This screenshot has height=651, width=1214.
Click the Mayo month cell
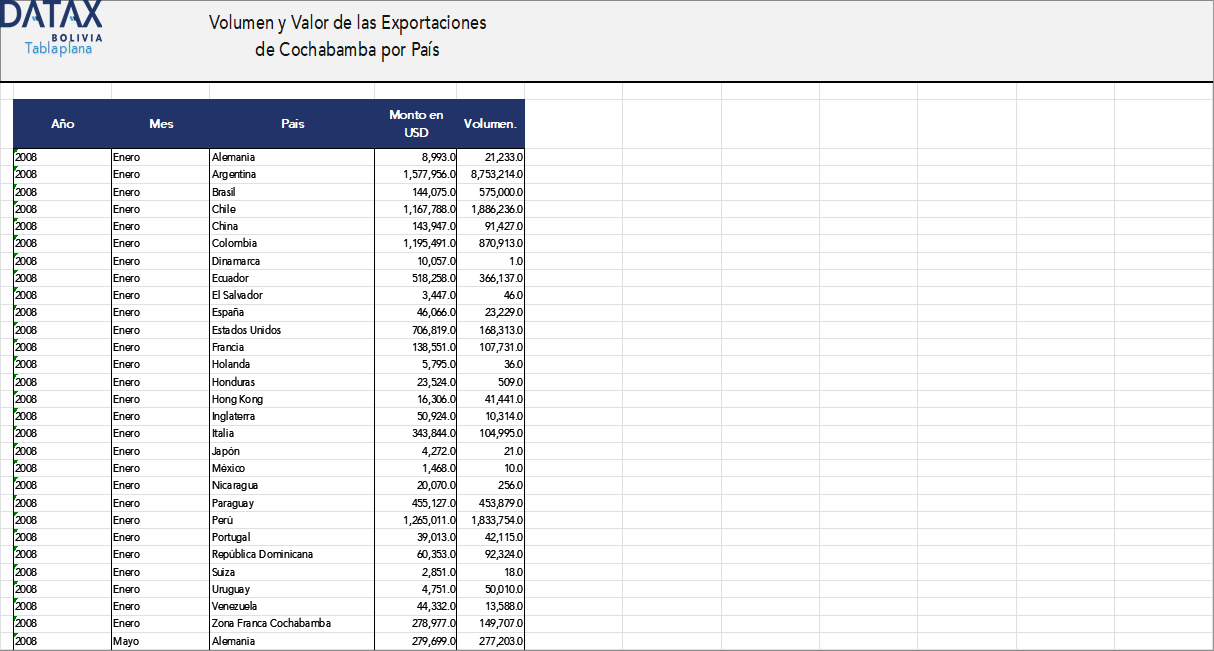(x=161, y=641)
